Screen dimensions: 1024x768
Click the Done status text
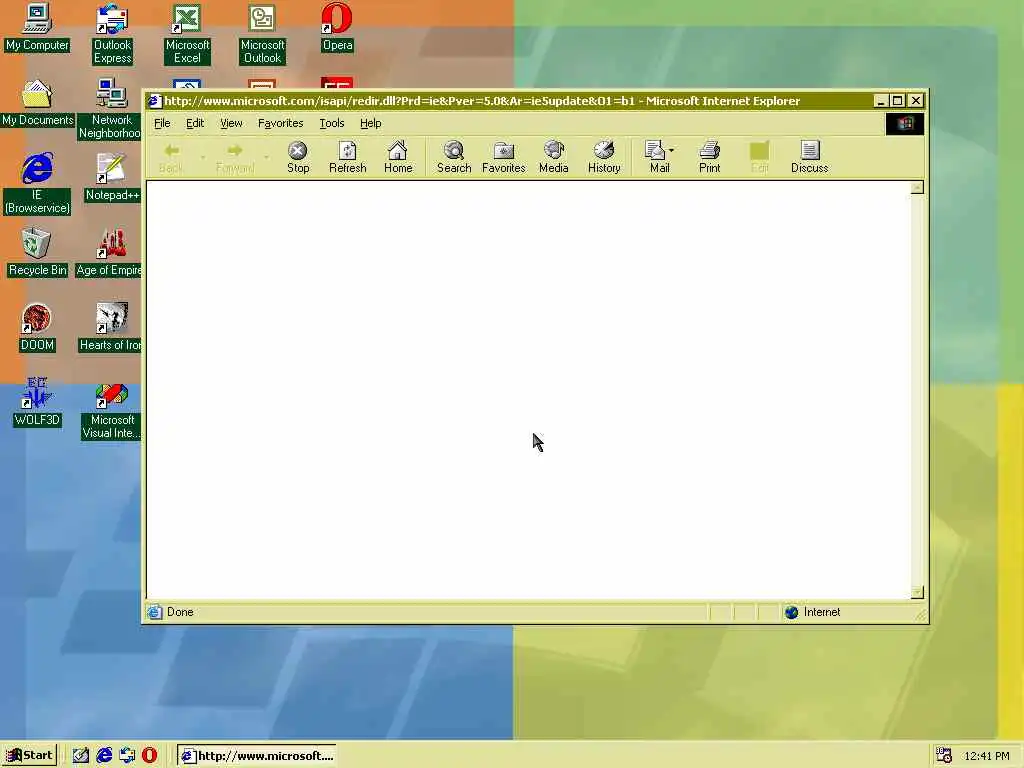(180, 612)
